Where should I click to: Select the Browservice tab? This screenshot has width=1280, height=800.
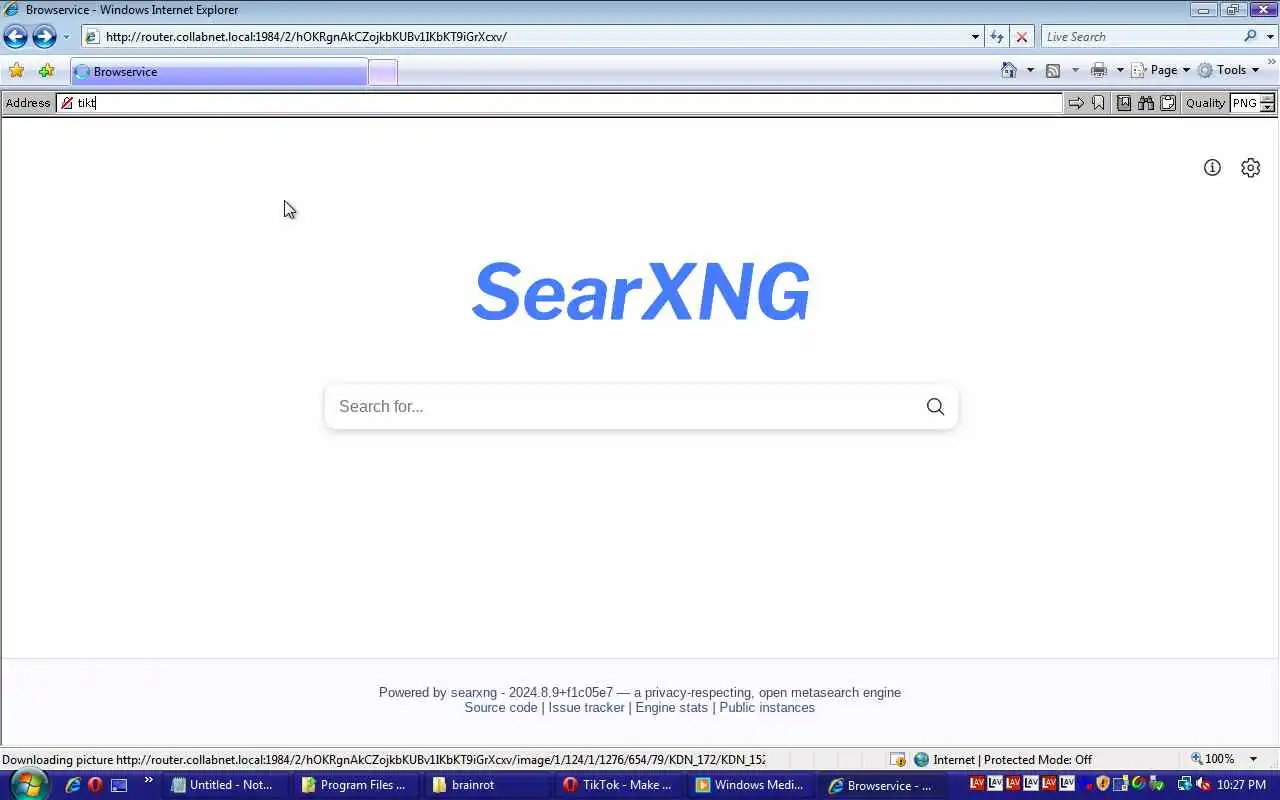[x=219, y=72]
